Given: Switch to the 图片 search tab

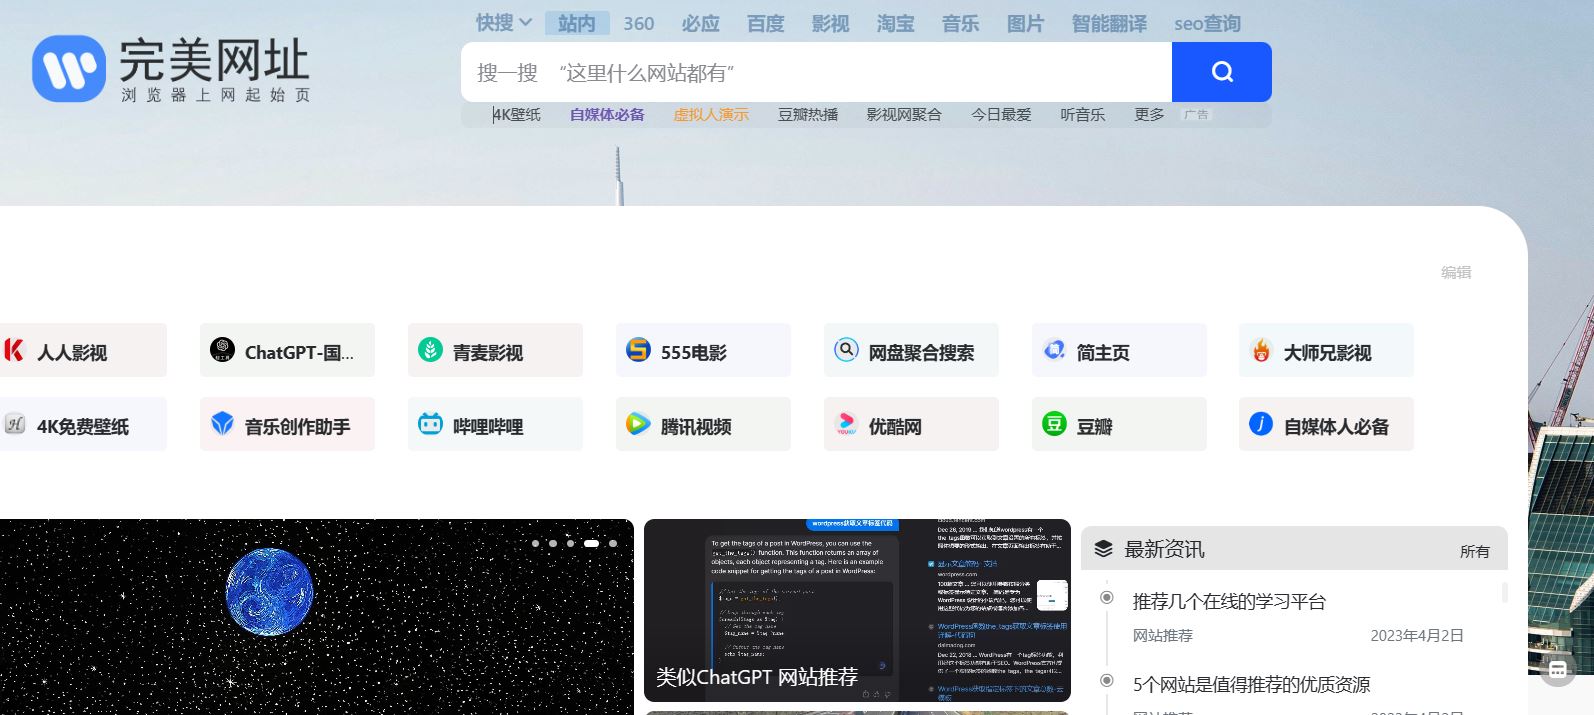Looking at the screenshot, I should coord(1025,23).
